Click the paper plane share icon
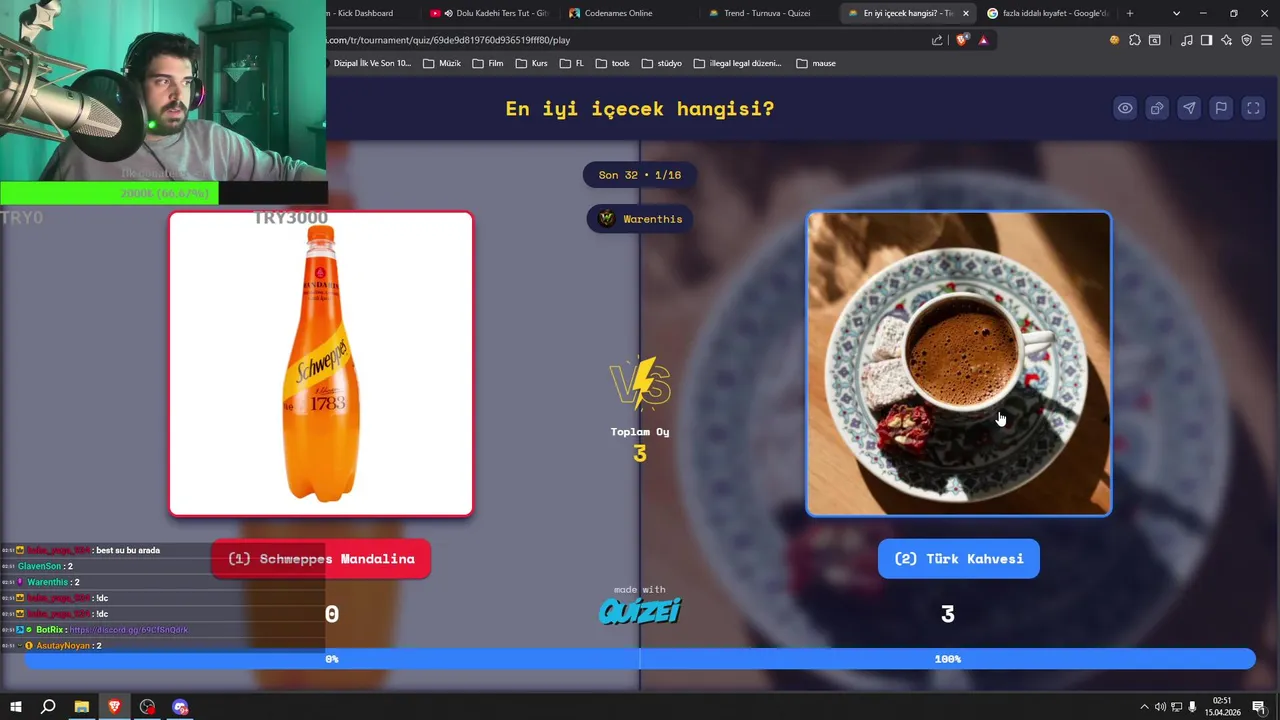The image size is (1280, 720). point(1189,108)
